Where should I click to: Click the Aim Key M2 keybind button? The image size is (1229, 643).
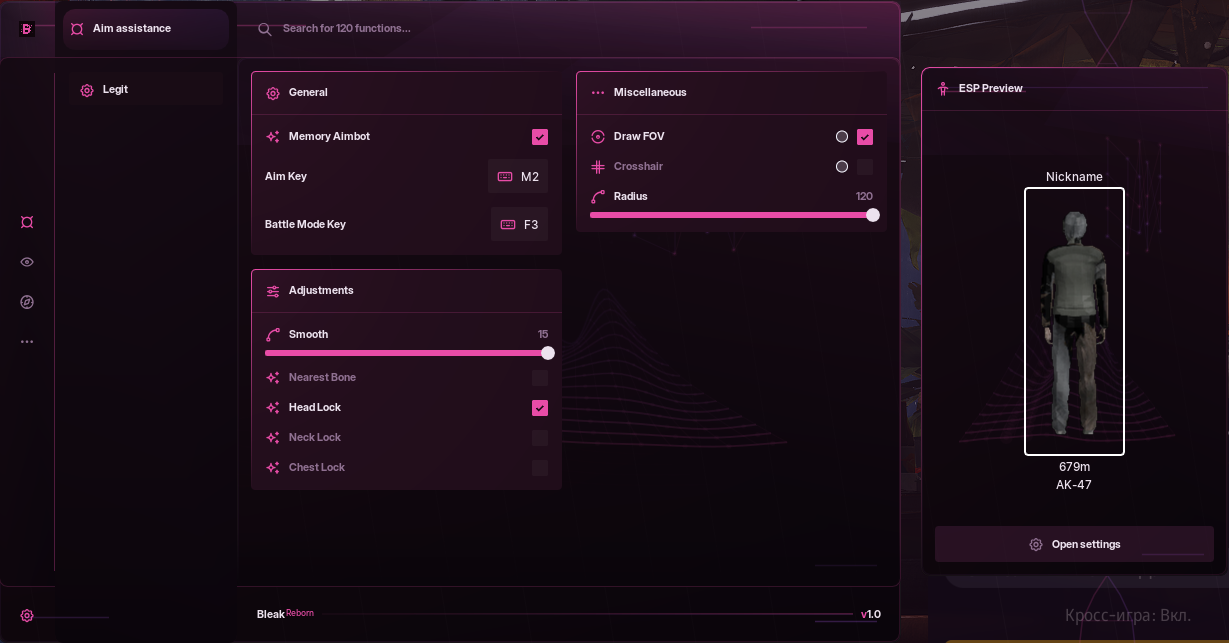coord(518,177)
